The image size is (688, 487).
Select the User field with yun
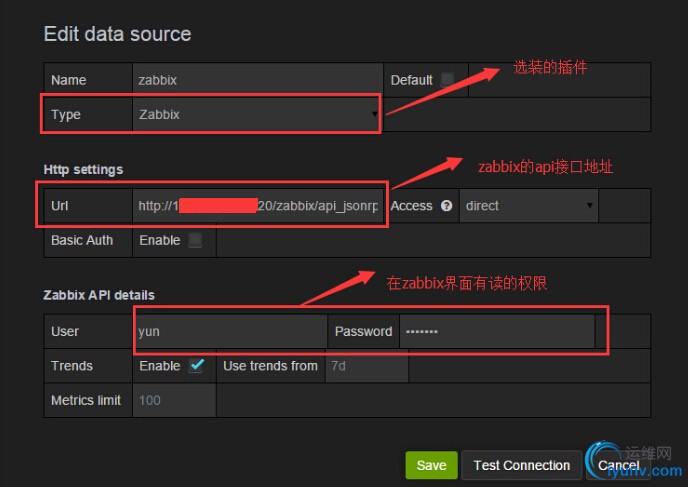point(229,331)
